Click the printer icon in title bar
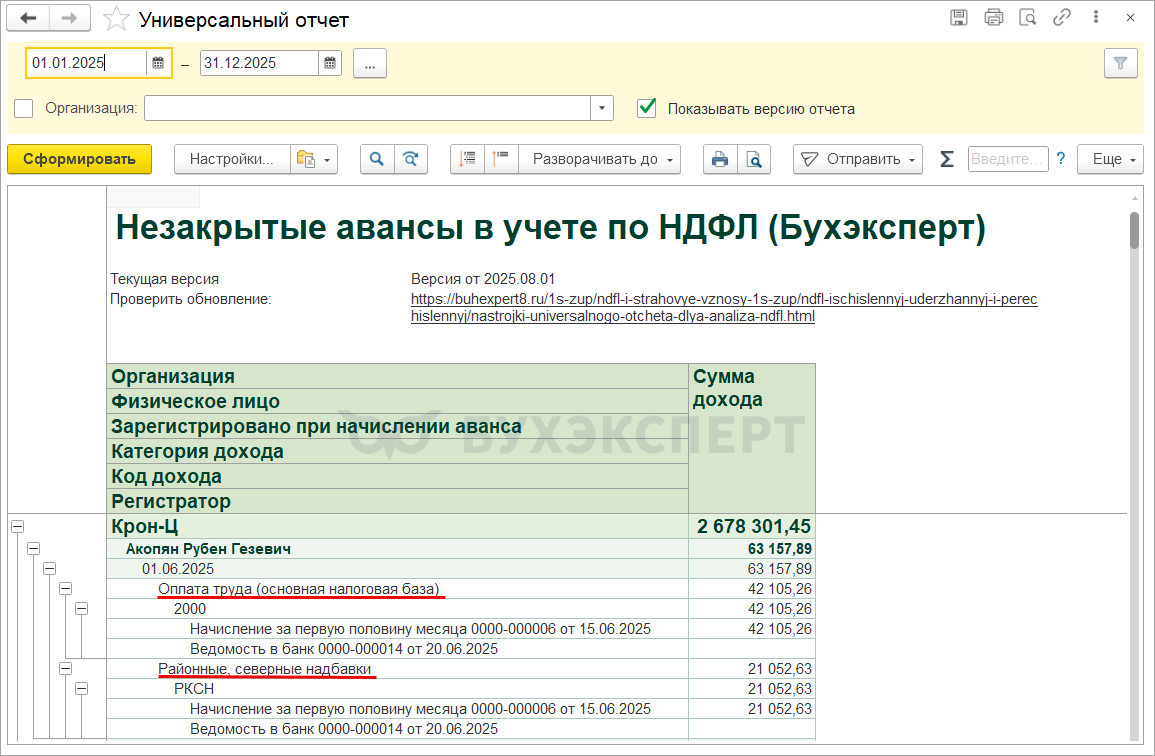The image size is (1155, 756). pyautogui.click(x=993, y=18)
